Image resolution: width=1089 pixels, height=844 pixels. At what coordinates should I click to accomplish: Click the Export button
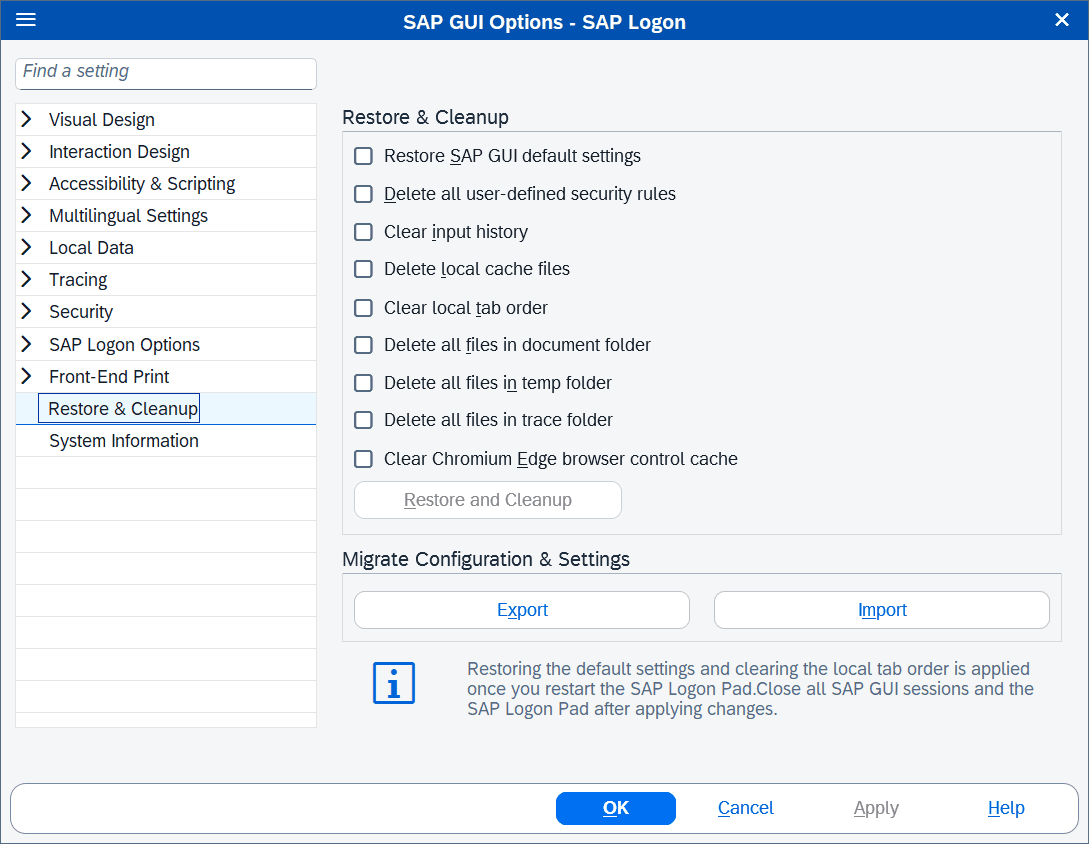[522, 610]
